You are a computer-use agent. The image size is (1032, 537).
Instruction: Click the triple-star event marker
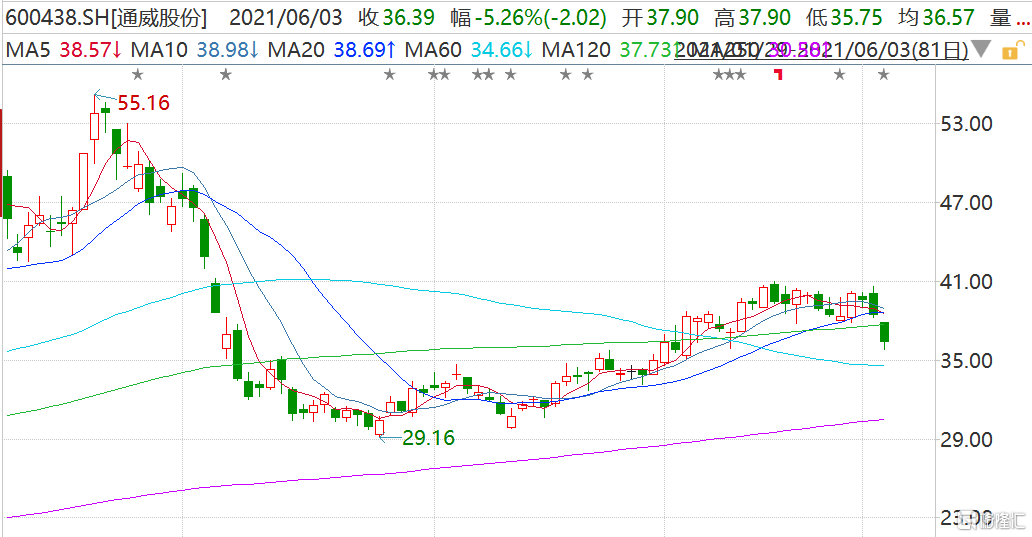coord(730,75)
